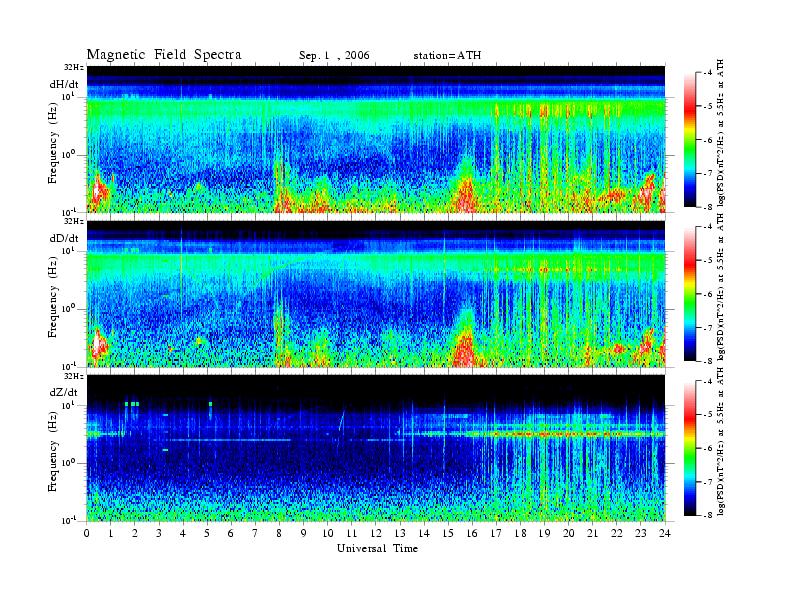Click the "dH/dt" panel label

[64, 84]
